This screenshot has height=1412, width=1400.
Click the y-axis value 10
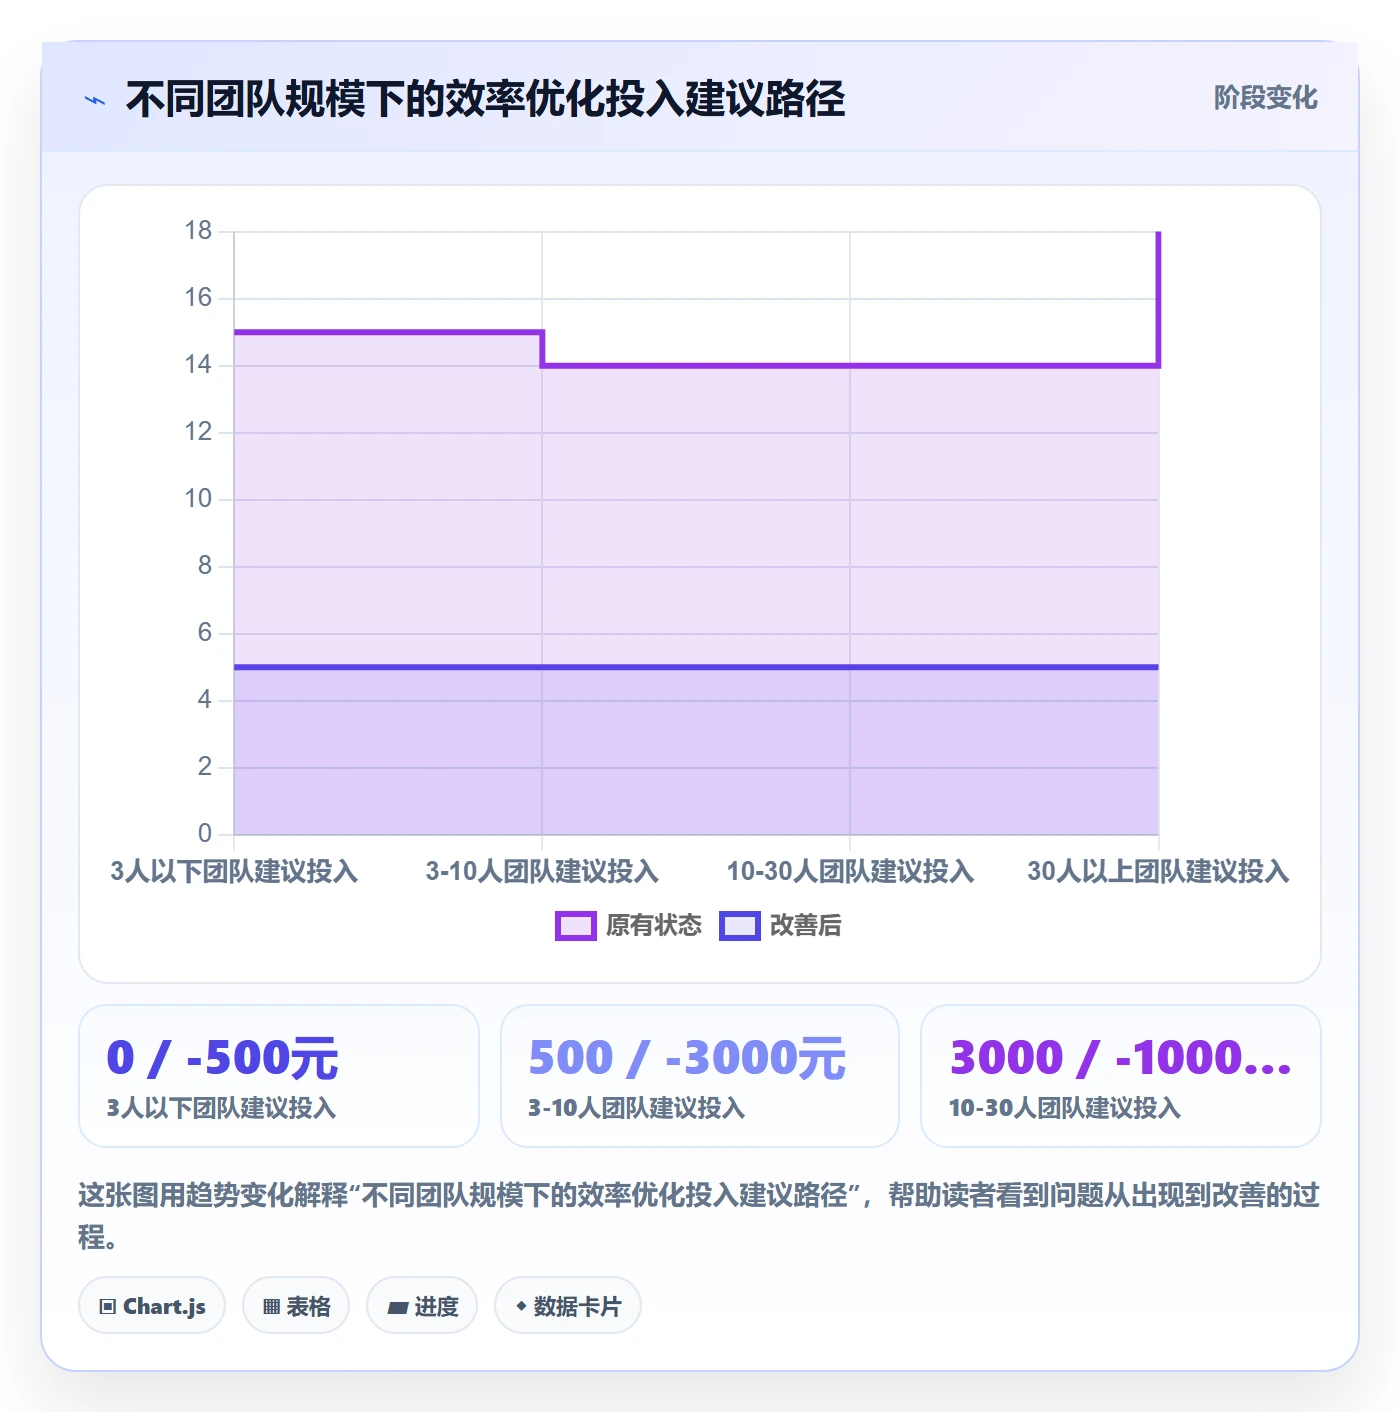(198, 499)
